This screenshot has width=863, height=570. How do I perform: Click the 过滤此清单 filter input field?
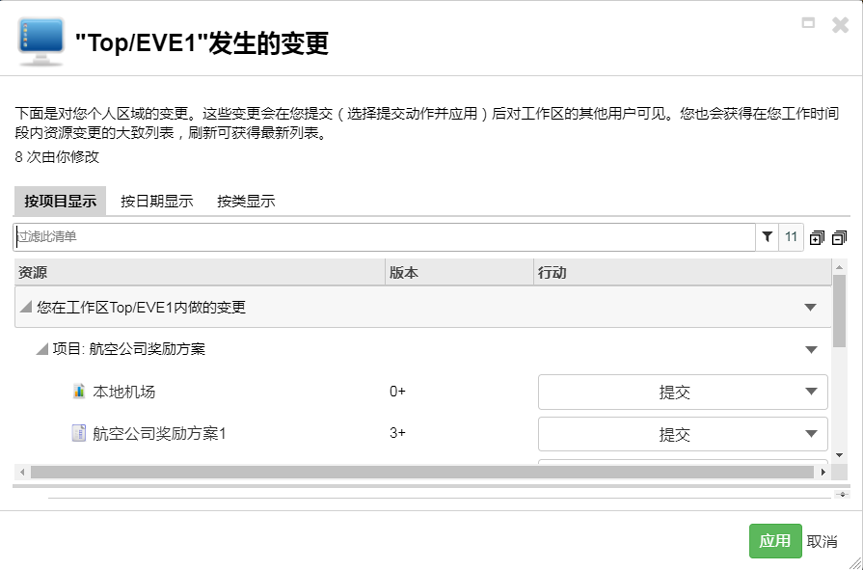tap(384, 237)
